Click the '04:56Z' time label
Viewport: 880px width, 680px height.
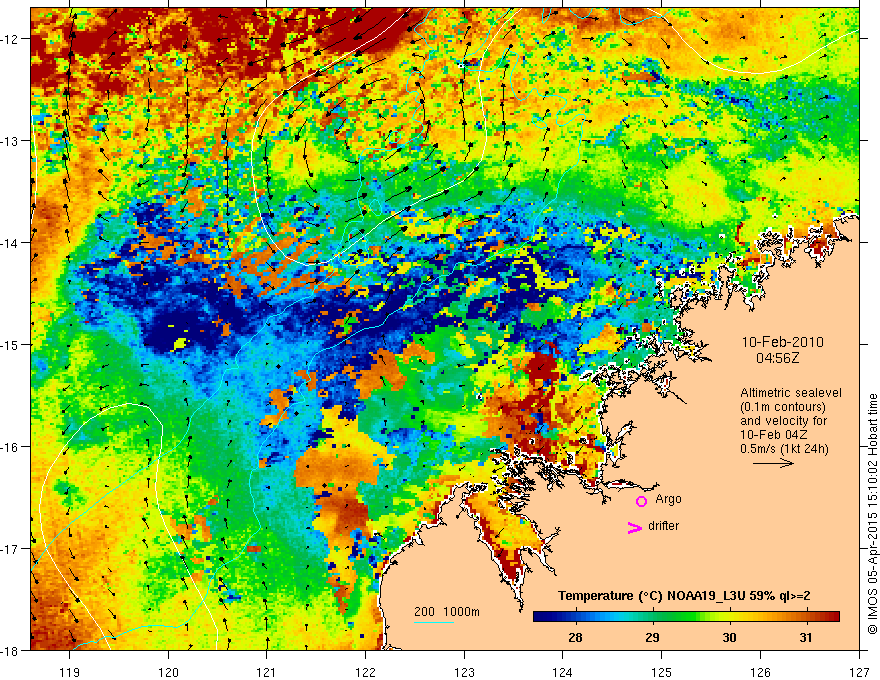[777, 358]
